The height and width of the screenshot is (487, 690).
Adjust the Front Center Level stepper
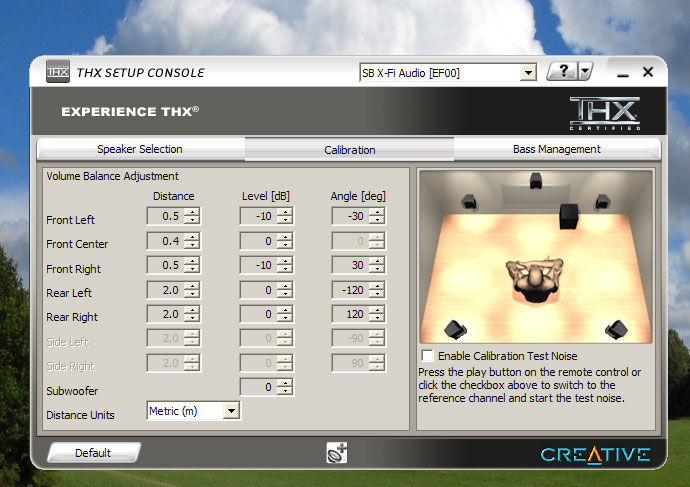285,241
